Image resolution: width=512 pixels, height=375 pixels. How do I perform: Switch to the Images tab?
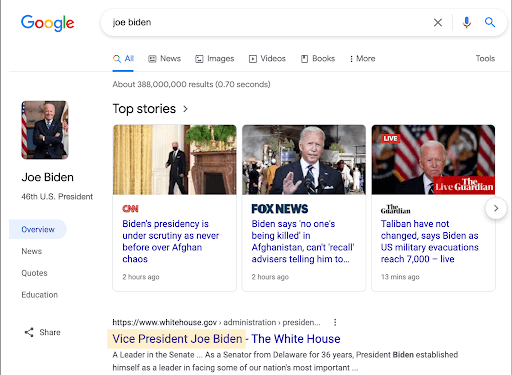coord(215,59)
